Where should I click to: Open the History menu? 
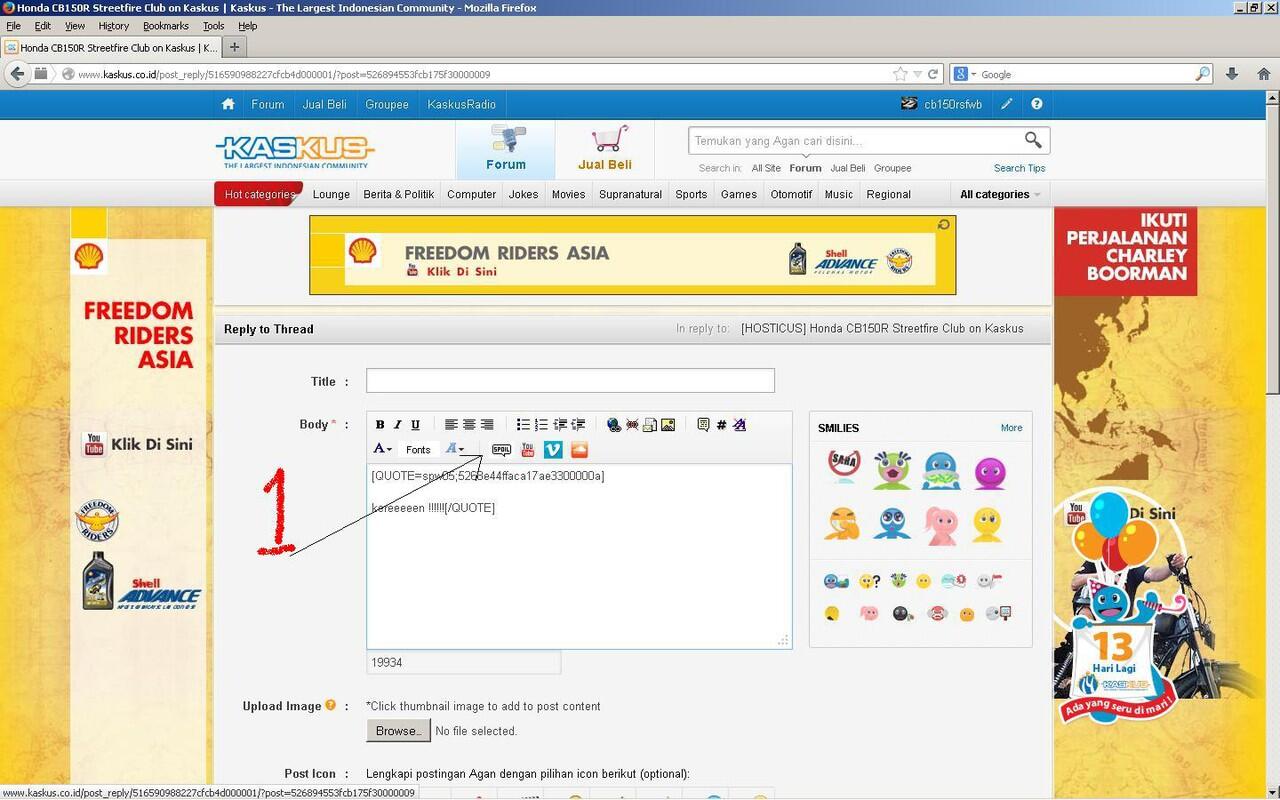click(113, 26)
